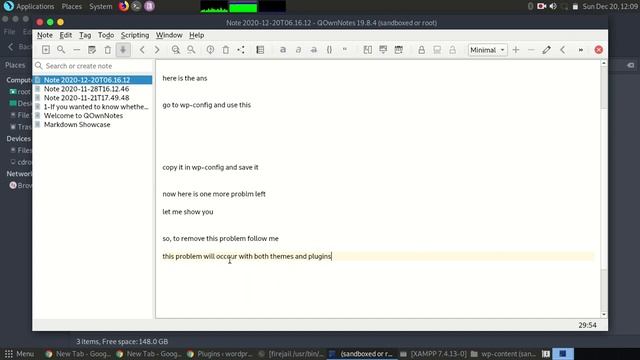
Task: Open the Minimal workspace dropdown
Action: pyautogui.click(x=488, y=50)
